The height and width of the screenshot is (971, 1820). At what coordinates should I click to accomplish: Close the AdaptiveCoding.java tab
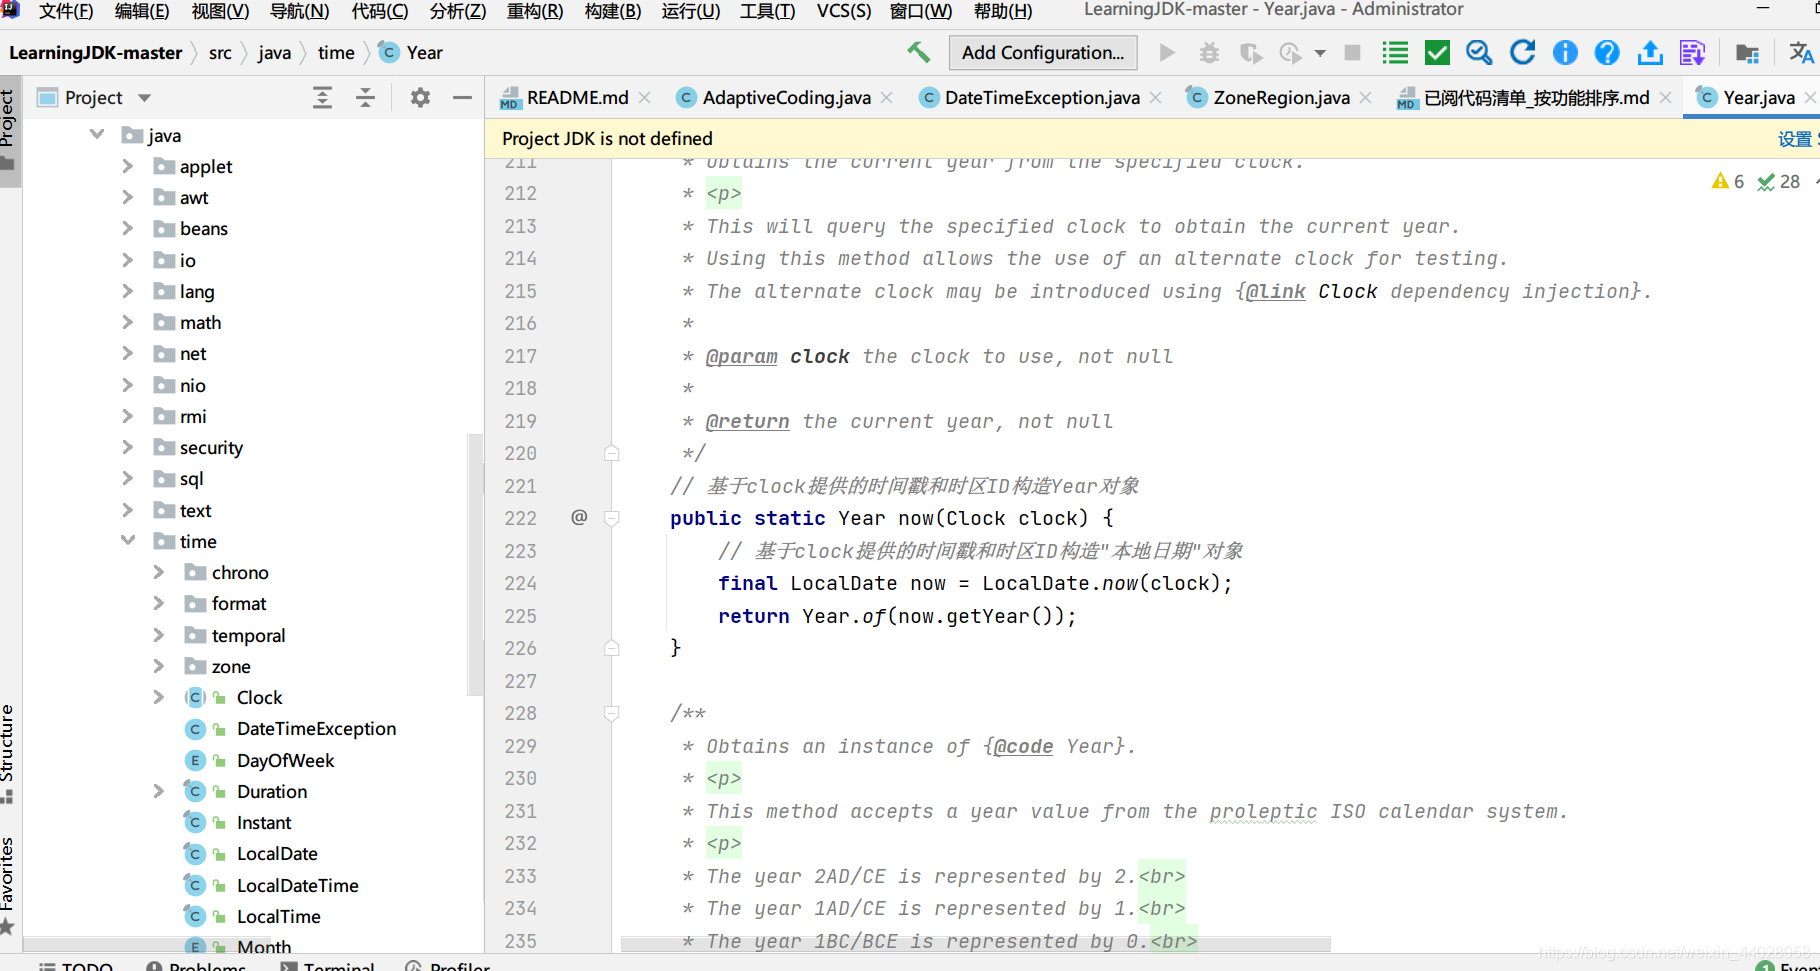(x=887, y=97)
